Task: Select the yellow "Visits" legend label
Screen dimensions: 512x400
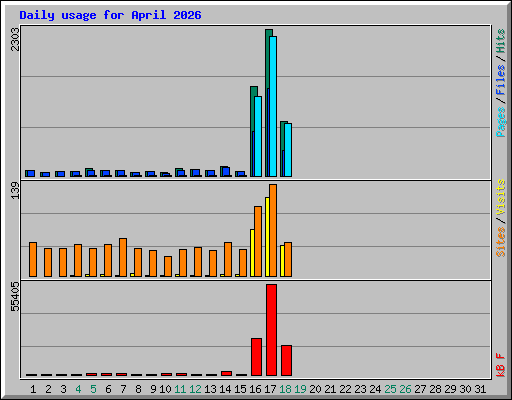Action: 500,197
